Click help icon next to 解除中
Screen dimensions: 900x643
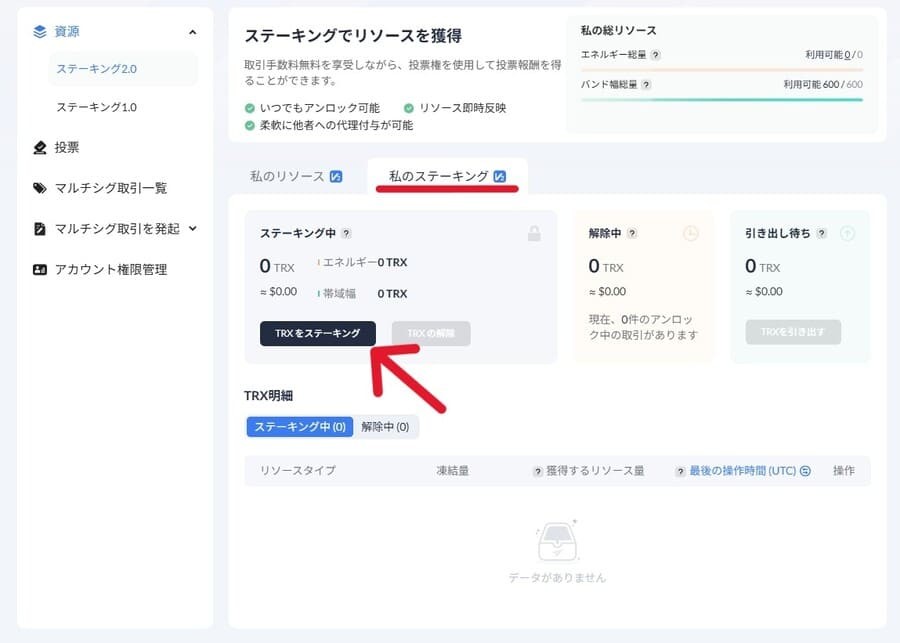click(632, 233)
